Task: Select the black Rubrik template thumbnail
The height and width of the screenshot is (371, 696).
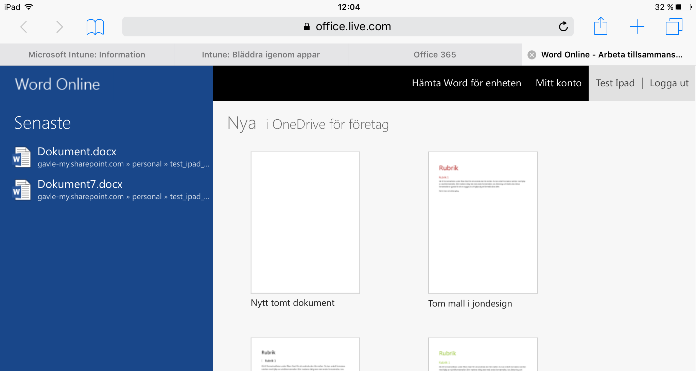Action: 305,354
